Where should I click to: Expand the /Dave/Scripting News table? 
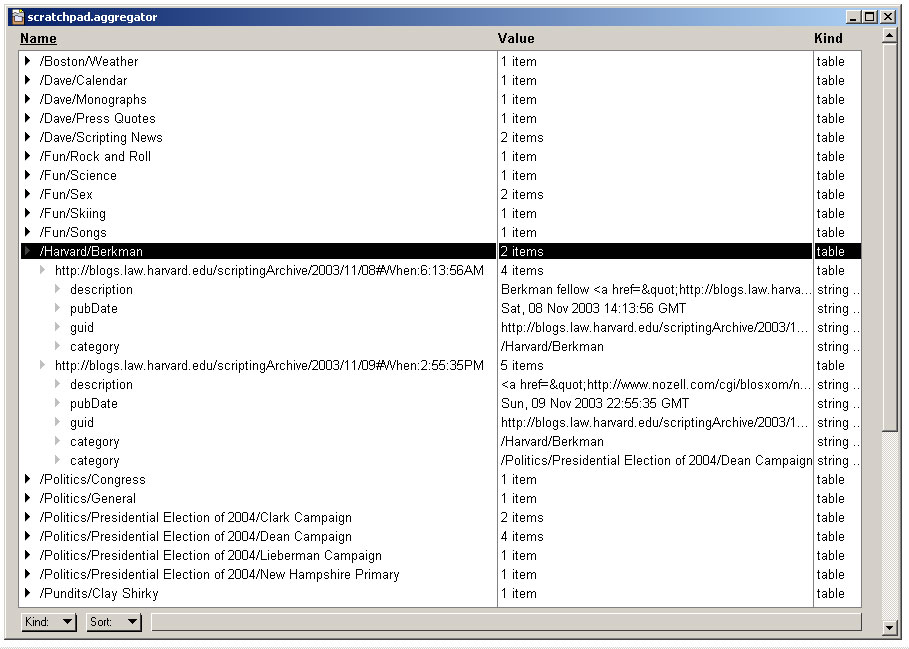(28, 138)
